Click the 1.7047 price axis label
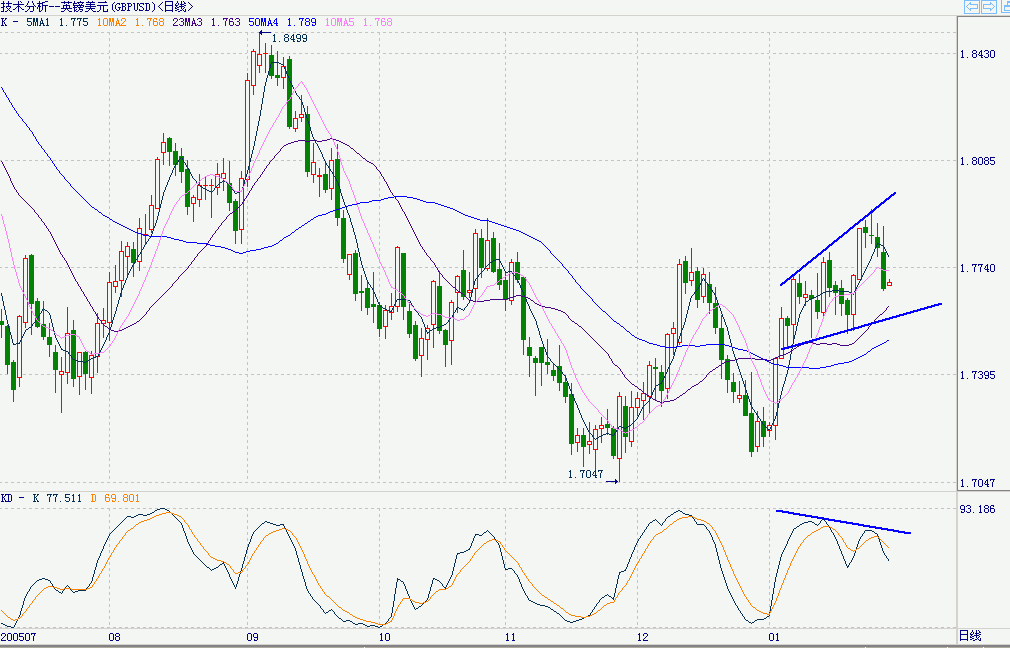Image resolution: width=1010 pixels, height=648 pixels. [x=977, y=482]
